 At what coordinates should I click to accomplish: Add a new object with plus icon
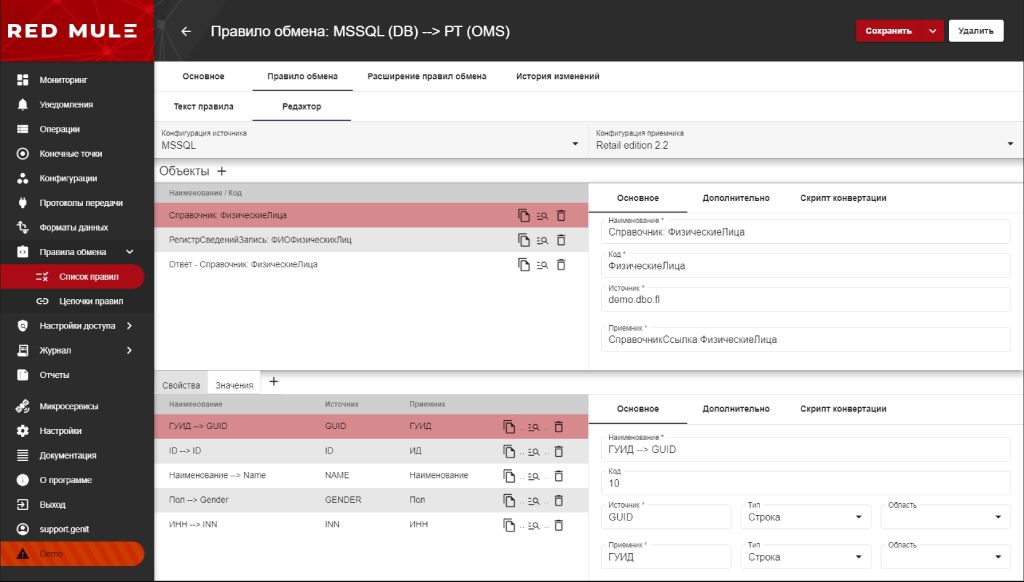point(221,171)
